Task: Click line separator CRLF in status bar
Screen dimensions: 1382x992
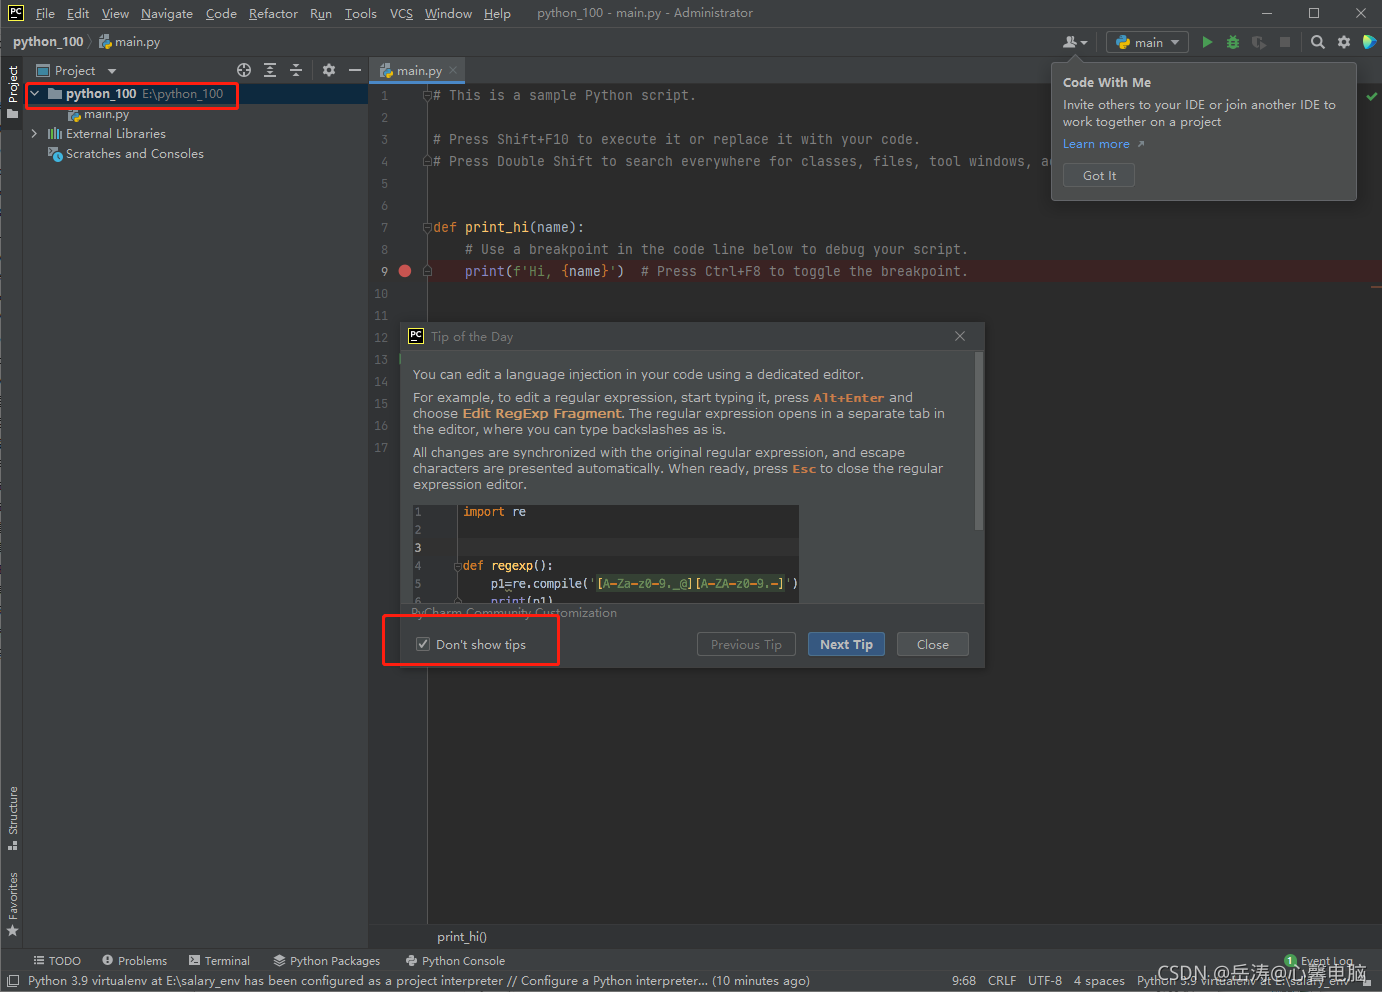Action: pos(1001,980)
